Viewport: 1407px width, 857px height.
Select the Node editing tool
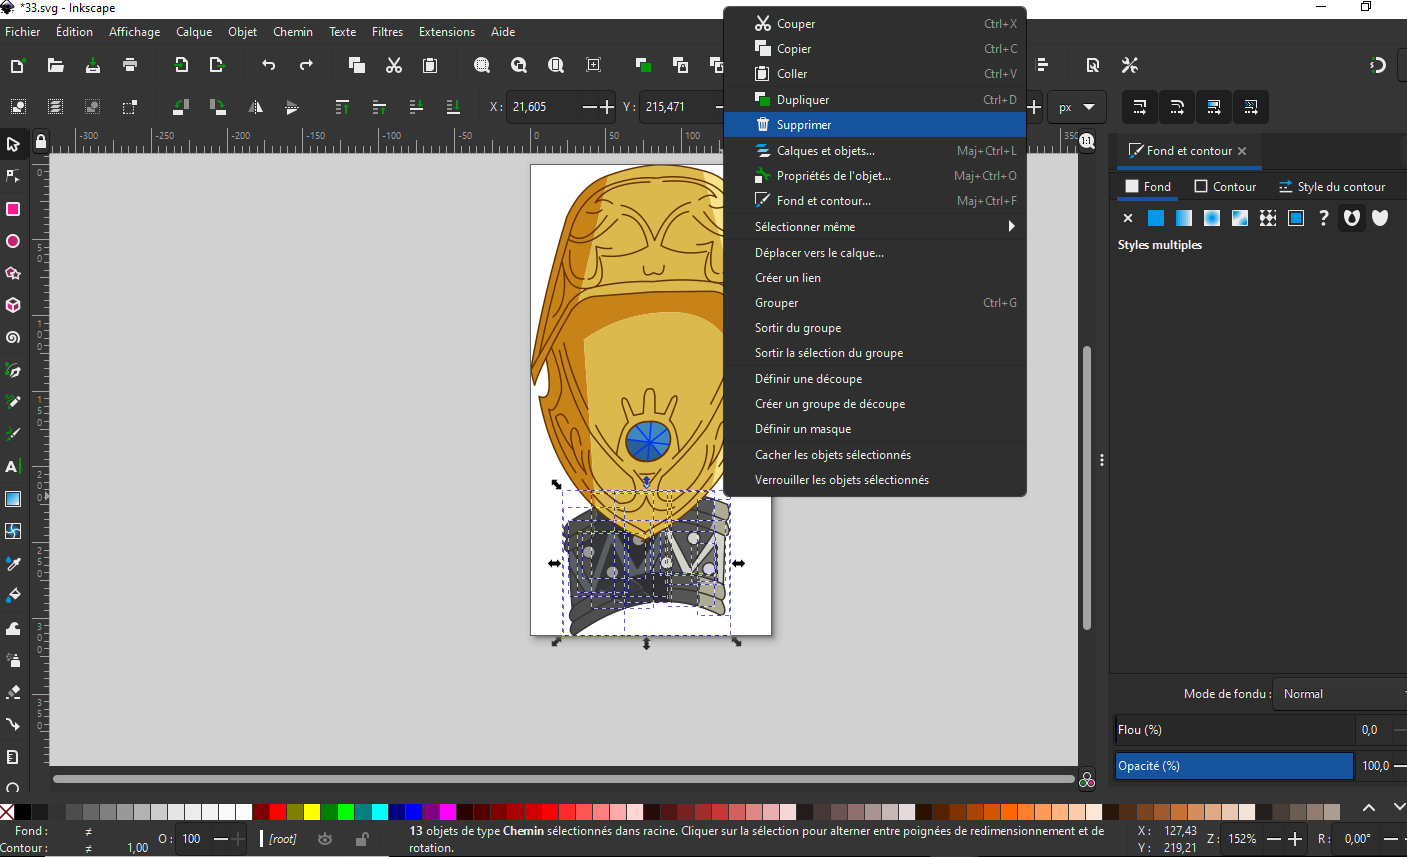pyautogui.click(x=14, y=177)
